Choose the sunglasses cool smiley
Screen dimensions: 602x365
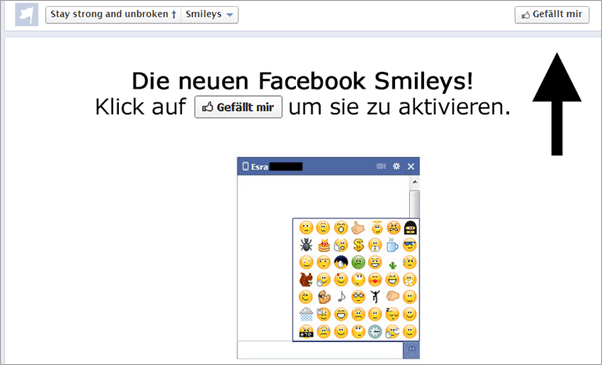point(410,245)
